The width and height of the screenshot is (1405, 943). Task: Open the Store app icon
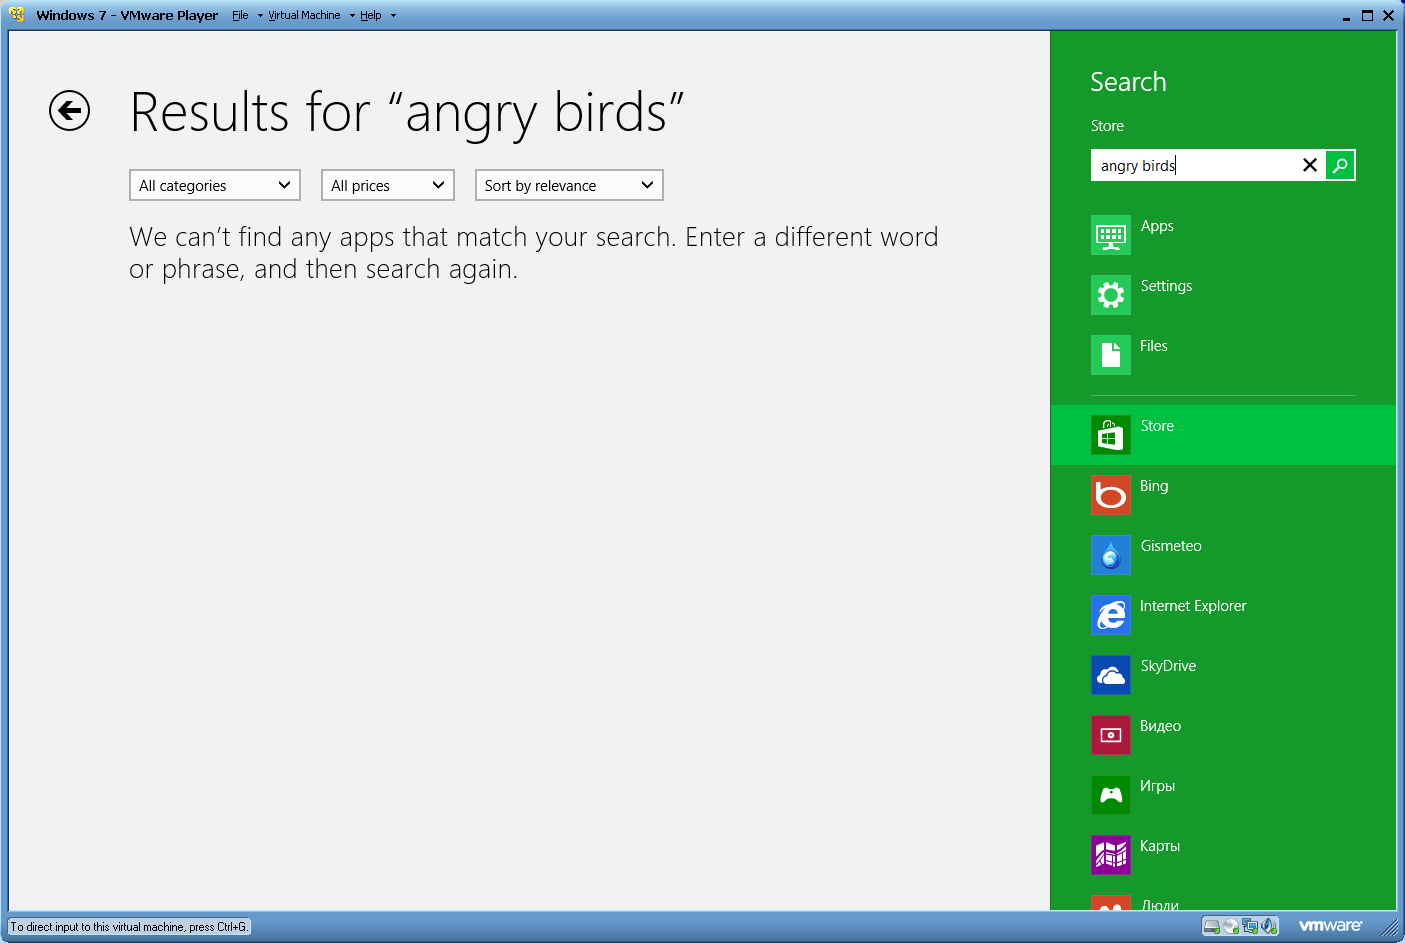click(x=1110, y=435)
